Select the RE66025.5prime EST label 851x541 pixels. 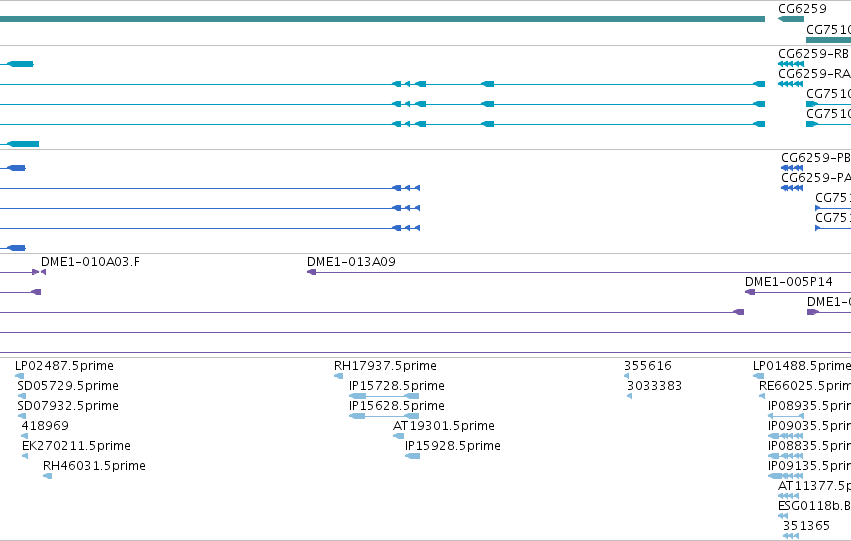(805, 386)
